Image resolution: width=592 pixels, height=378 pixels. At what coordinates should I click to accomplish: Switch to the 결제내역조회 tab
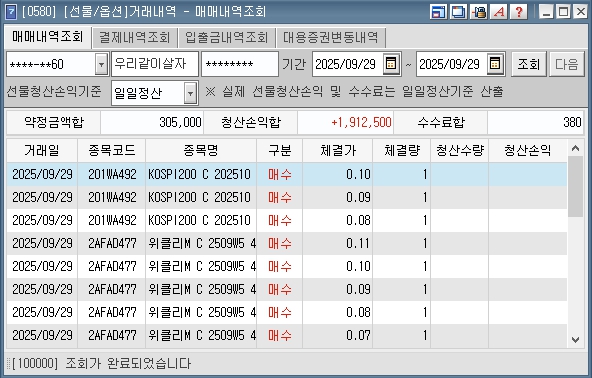135,37
